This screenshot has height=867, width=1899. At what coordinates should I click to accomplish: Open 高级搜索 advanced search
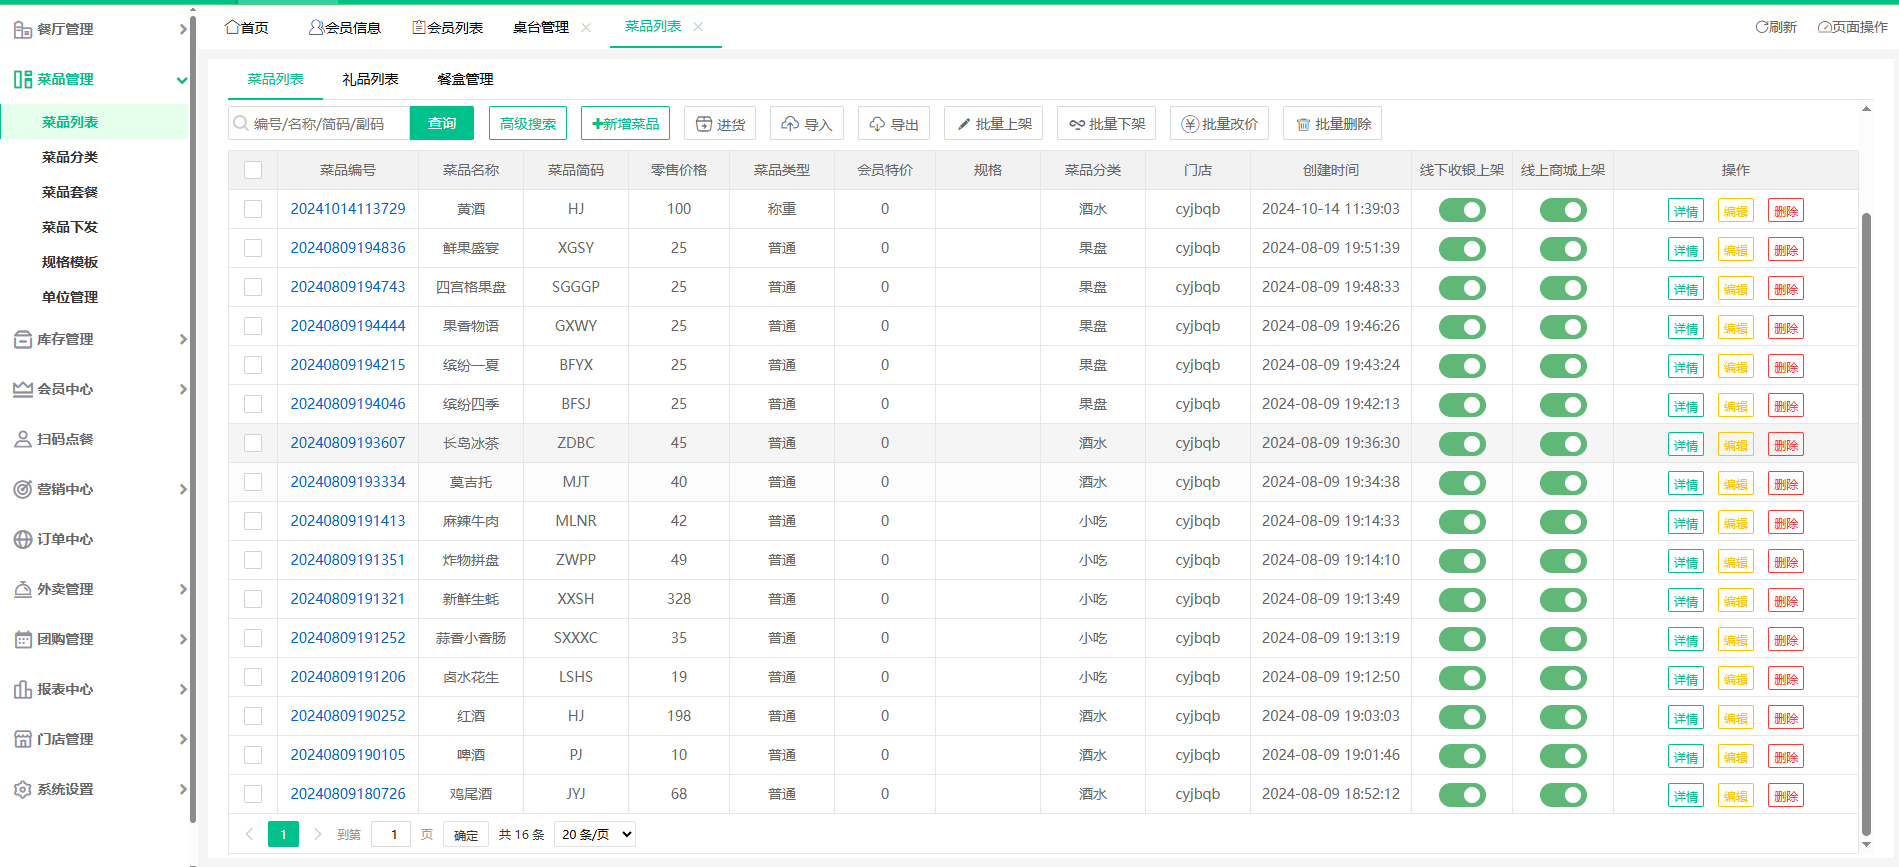point(528,123)
